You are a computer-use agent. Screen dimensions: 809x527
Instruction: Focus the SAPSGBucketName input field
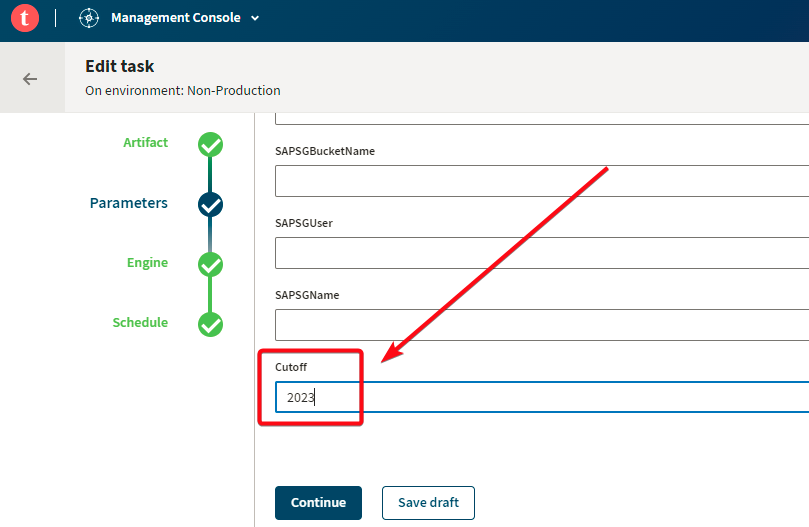[x=542, y=181]
